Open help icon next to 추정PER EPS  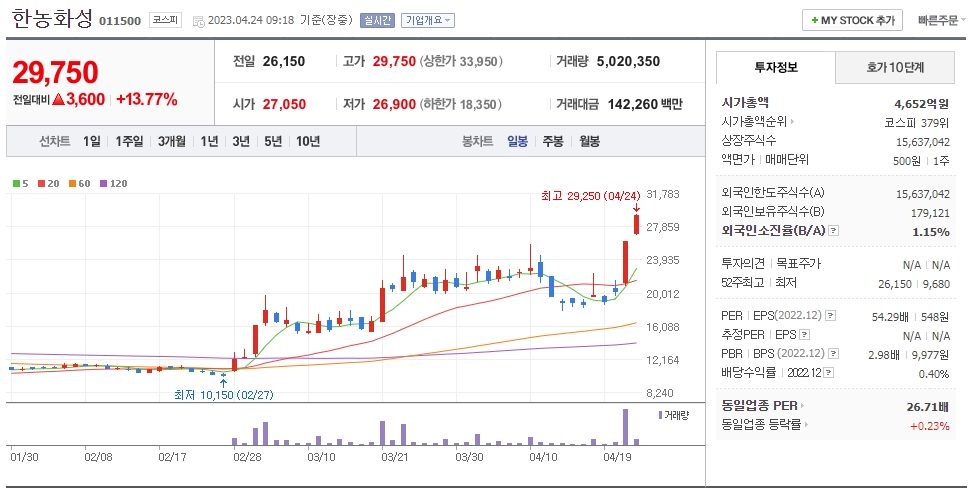tap(804, 335)
